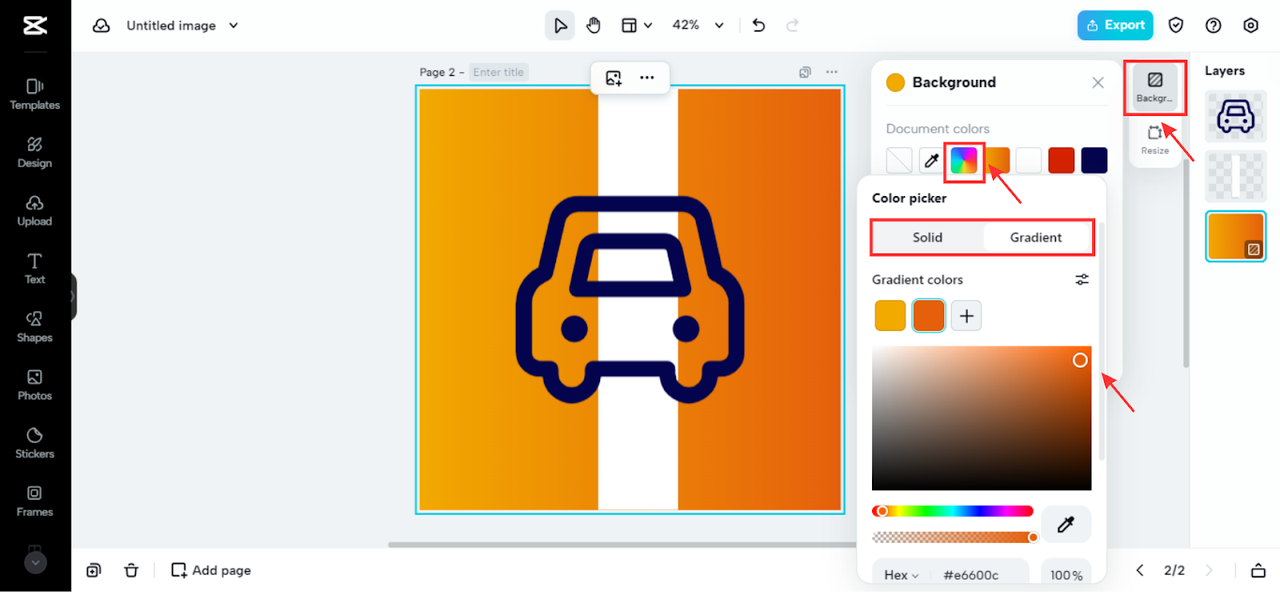Collapse the left side panel handle
Viewport: 1280px width, 595px height.
pyautogui.click(x=73, y=297)
